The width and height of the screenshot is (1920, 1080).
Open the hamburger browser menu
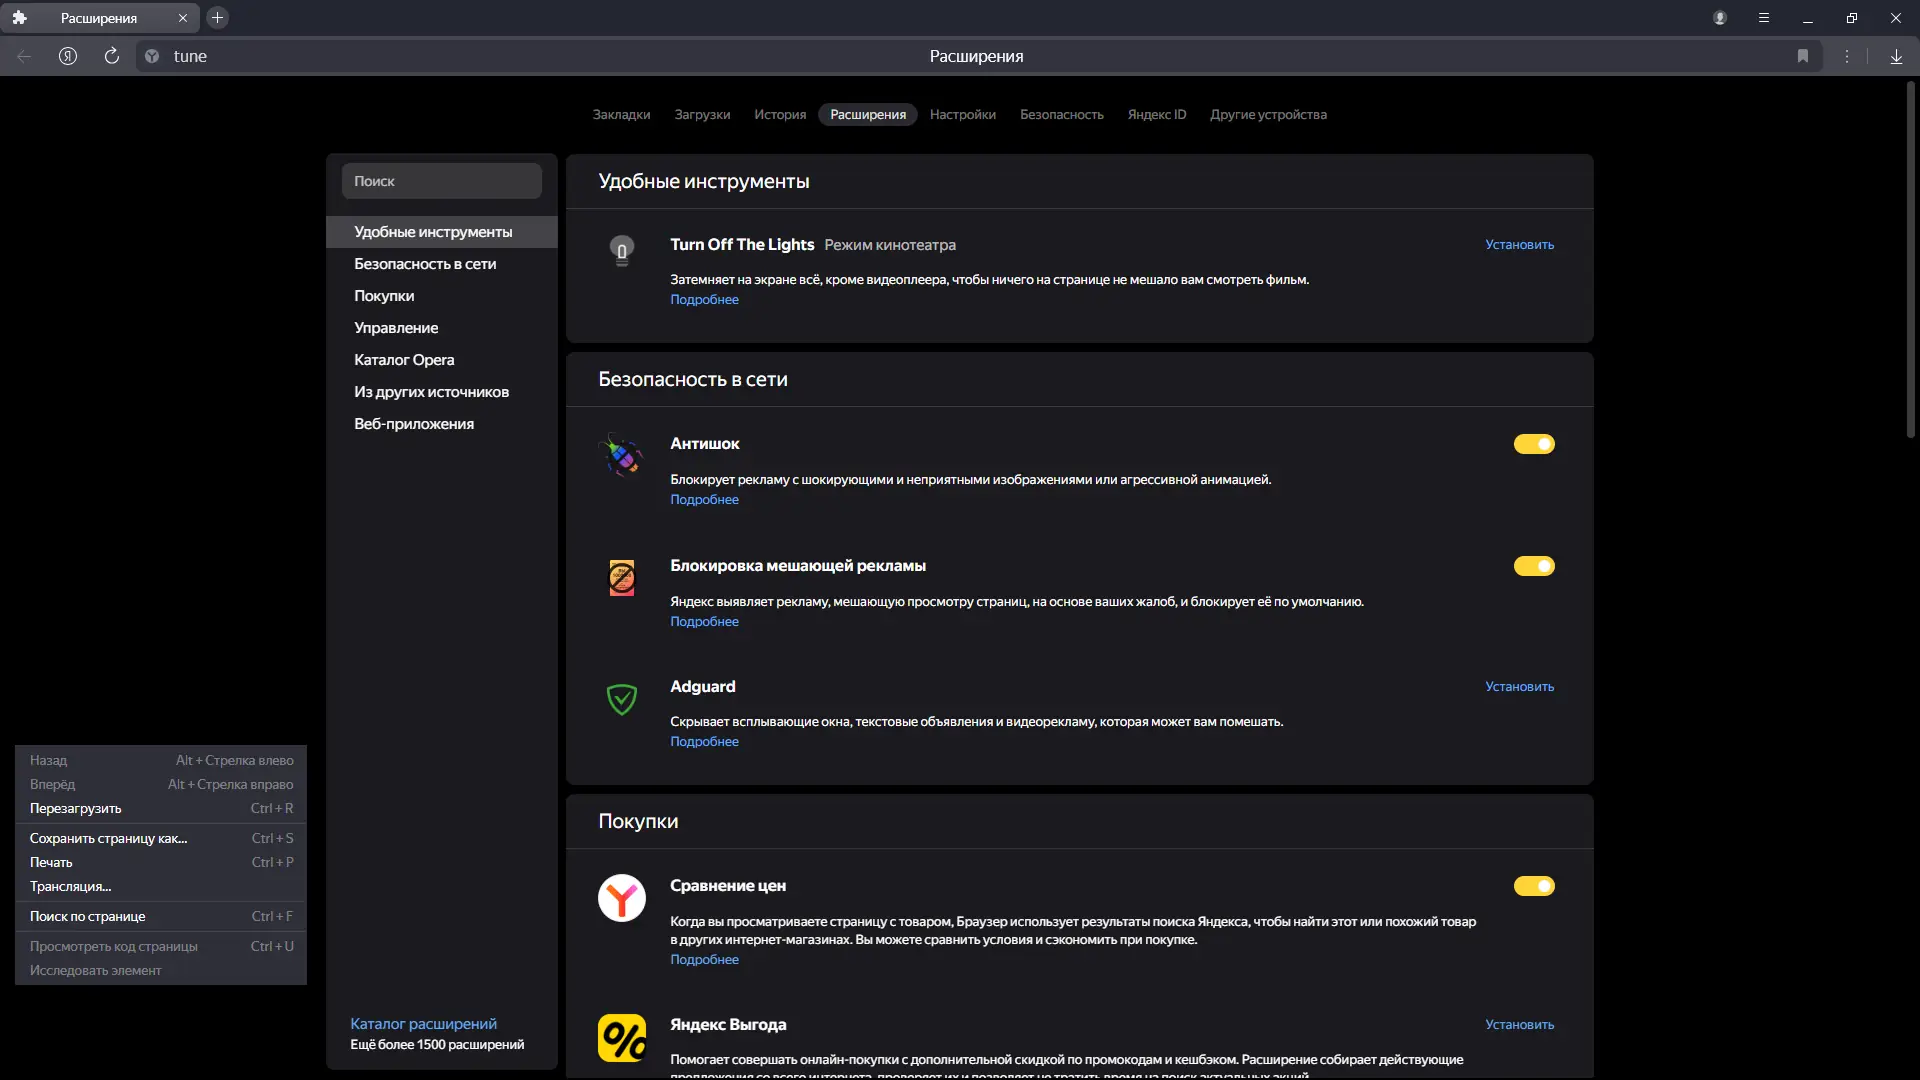coord(1764,18)
